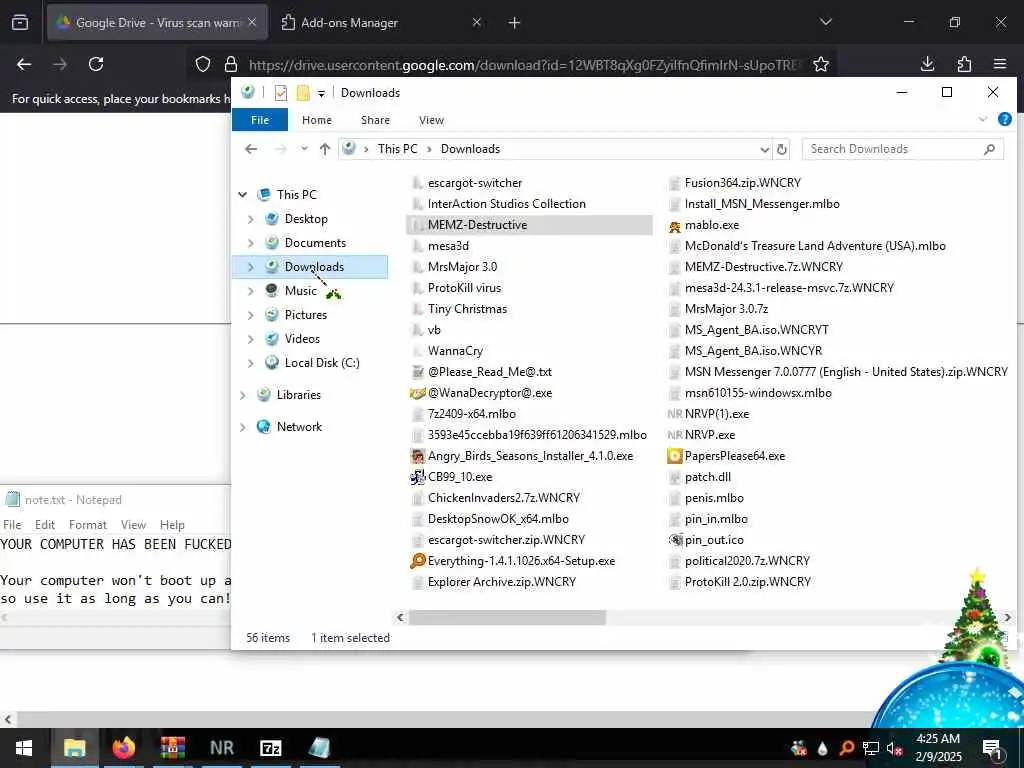
Task: Refresh the Downloads folder view
Action: click(782, 150)
